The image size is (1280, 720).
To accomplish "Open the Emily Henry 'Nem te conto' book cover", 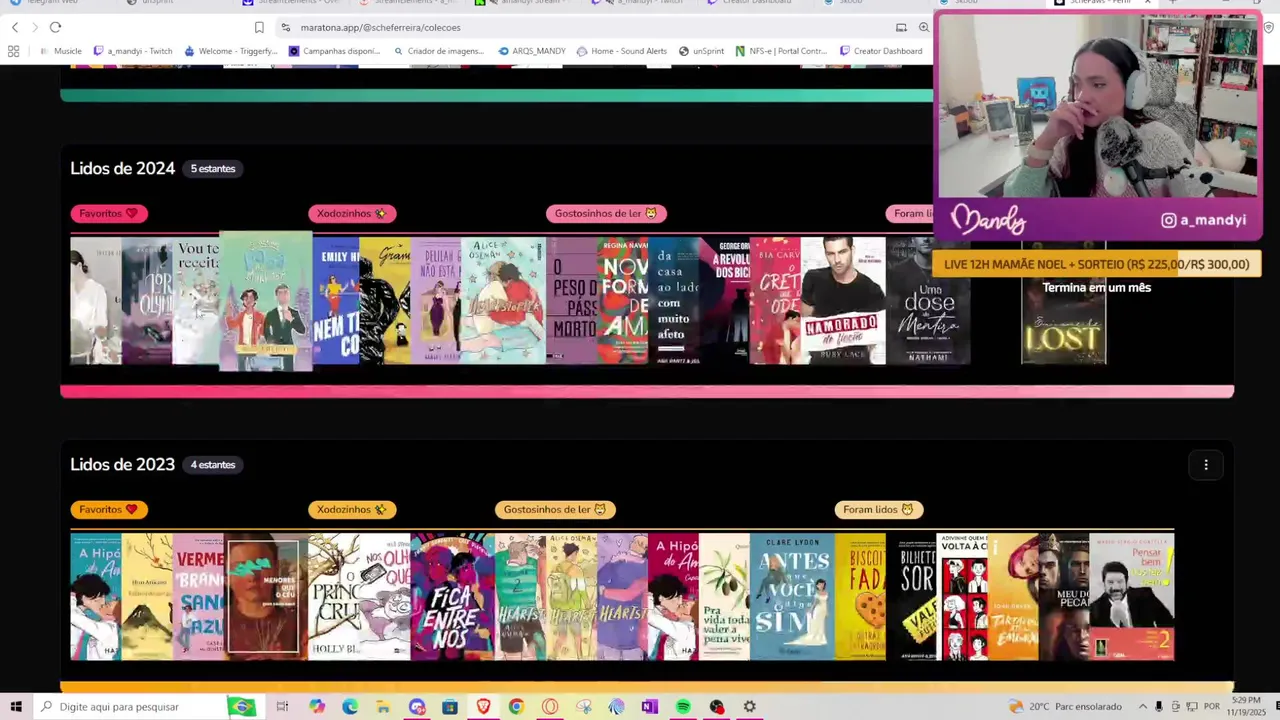I will [x=336, y=300].
